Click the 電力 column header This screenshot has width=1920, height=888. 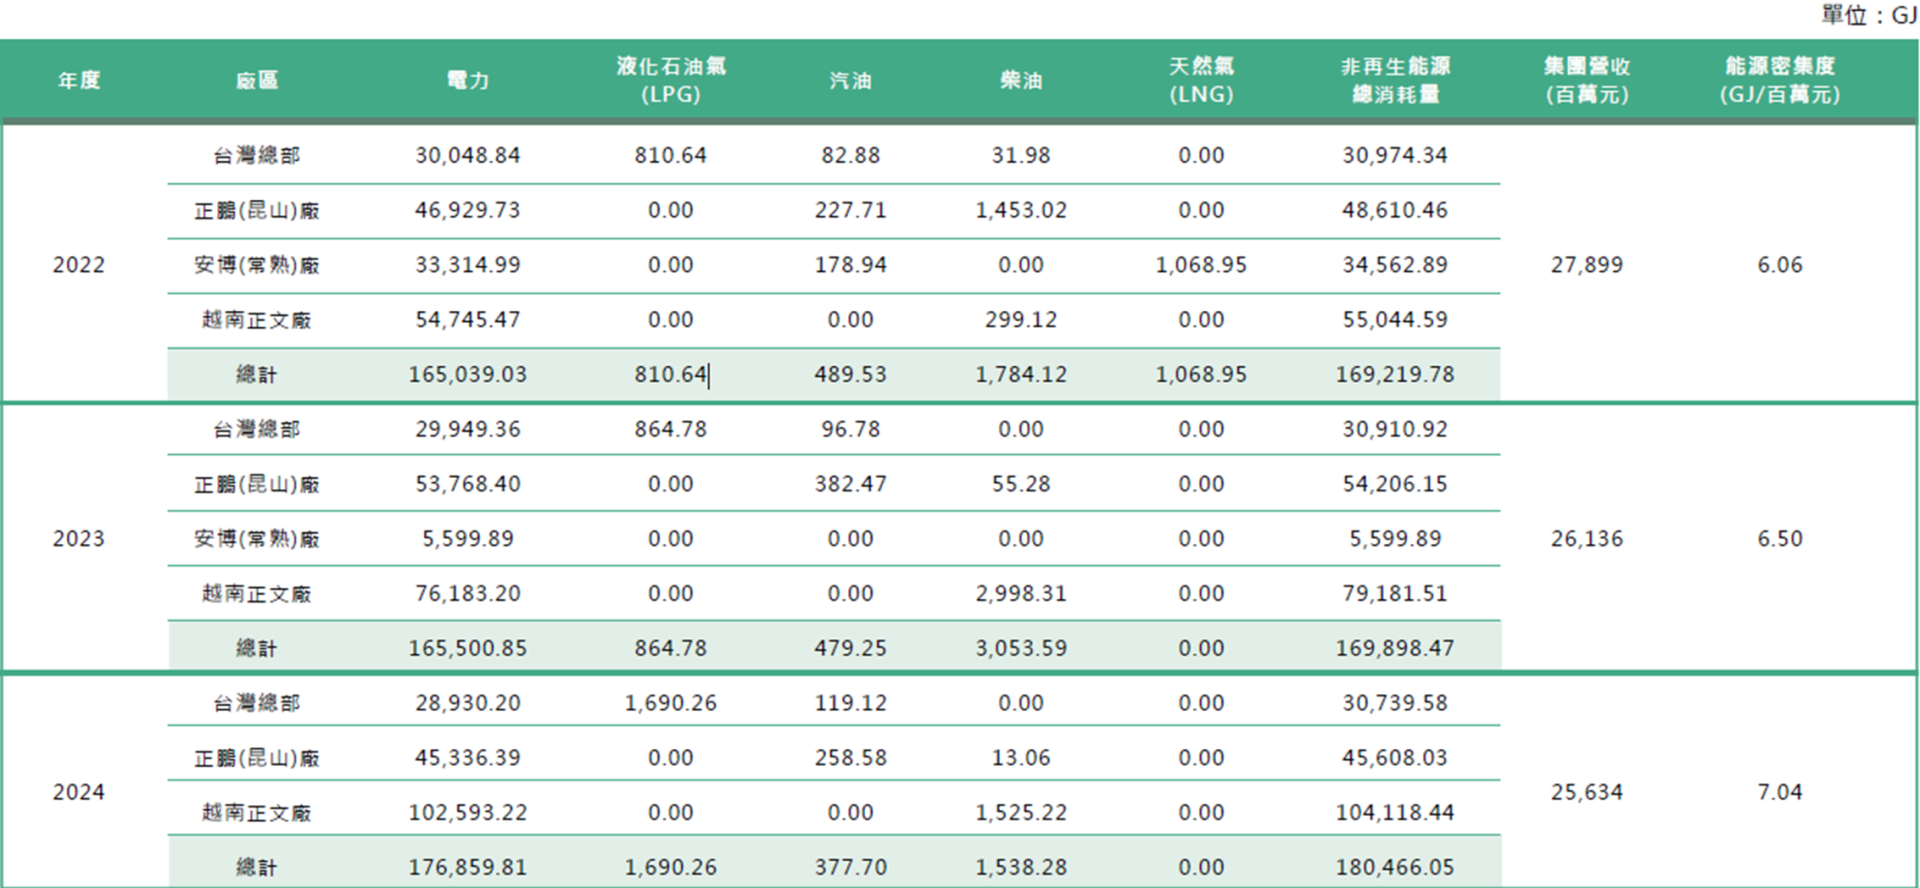[x=468, y=80]
